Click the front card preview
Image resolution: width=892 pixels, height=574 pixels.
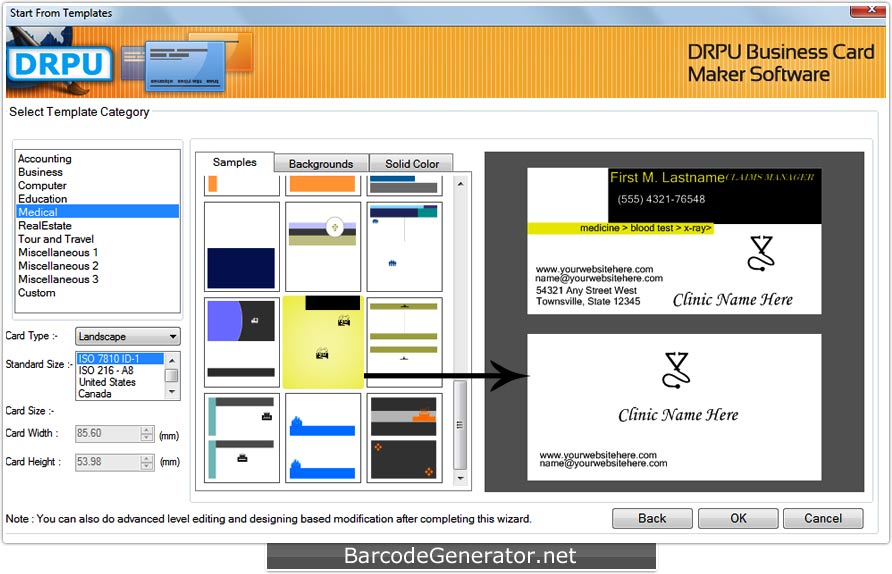(674, 241)
